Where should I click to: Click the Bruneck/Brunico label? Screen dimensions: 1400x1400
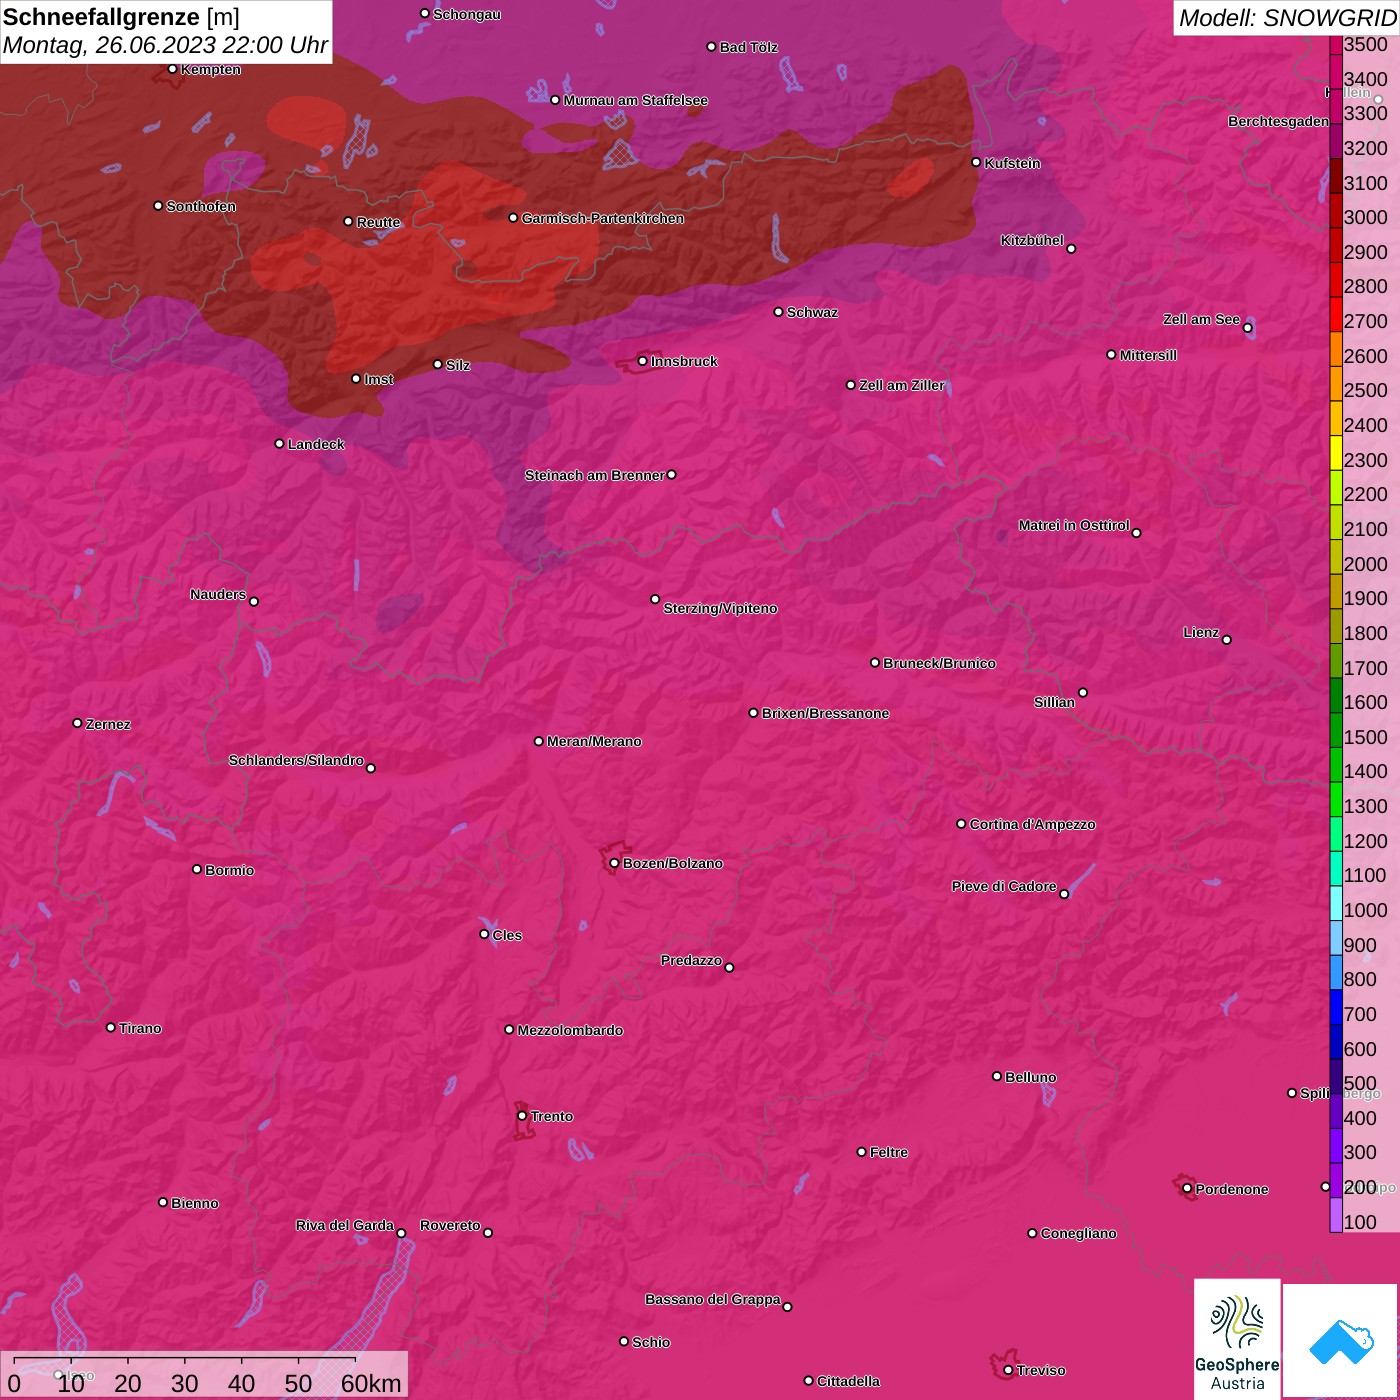click(x=939, y=663)
